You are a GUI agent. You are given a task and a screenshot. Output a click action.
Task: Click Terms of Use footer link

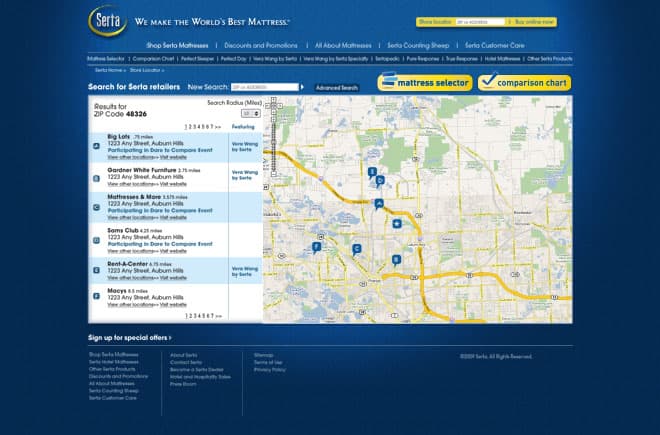[268, 363]
